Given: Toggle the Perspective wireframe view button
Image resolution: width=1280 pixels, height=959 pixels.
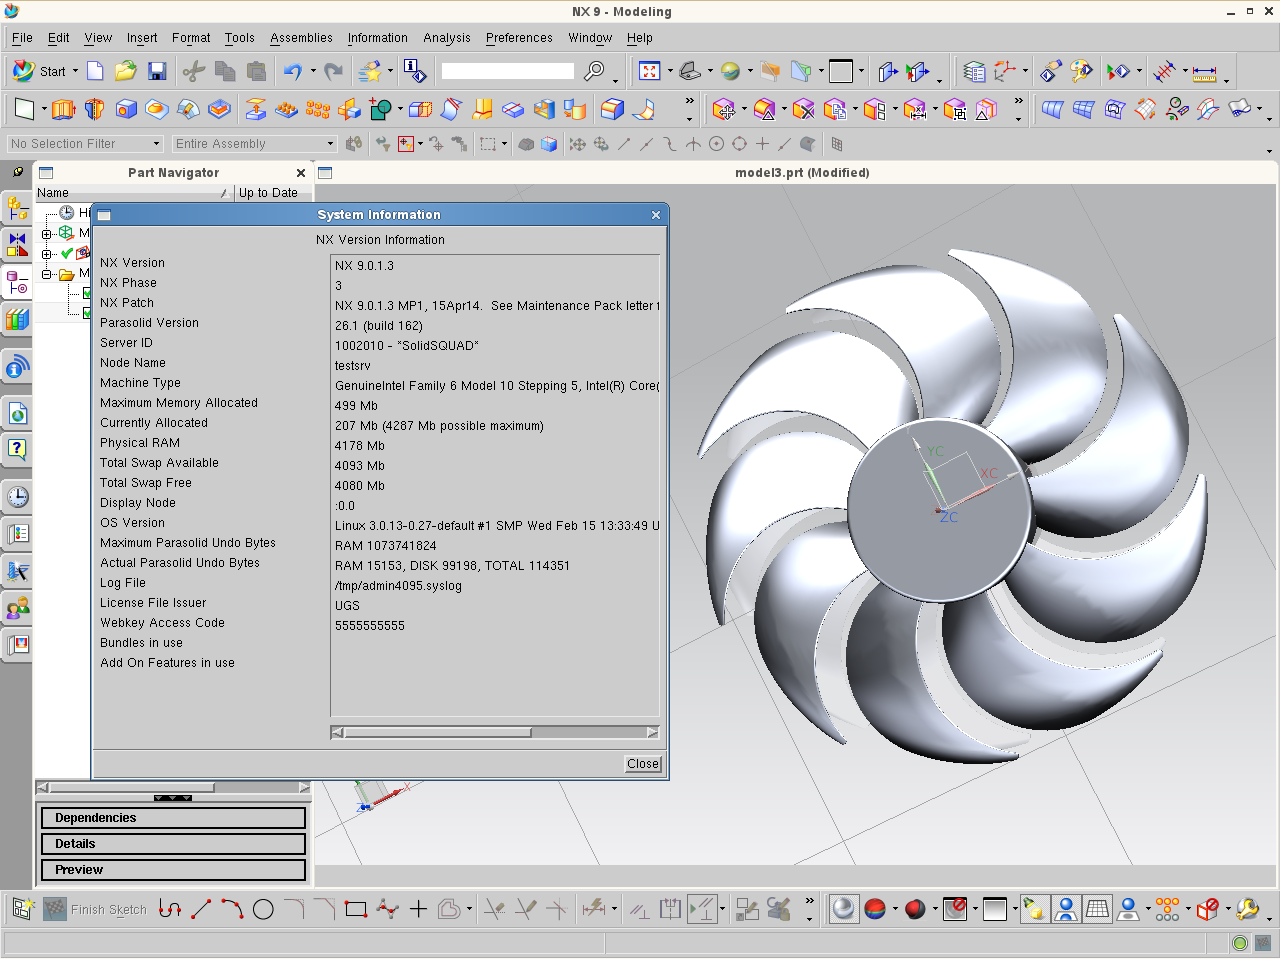Looking at the screenshot, I should pos(1097,908).
